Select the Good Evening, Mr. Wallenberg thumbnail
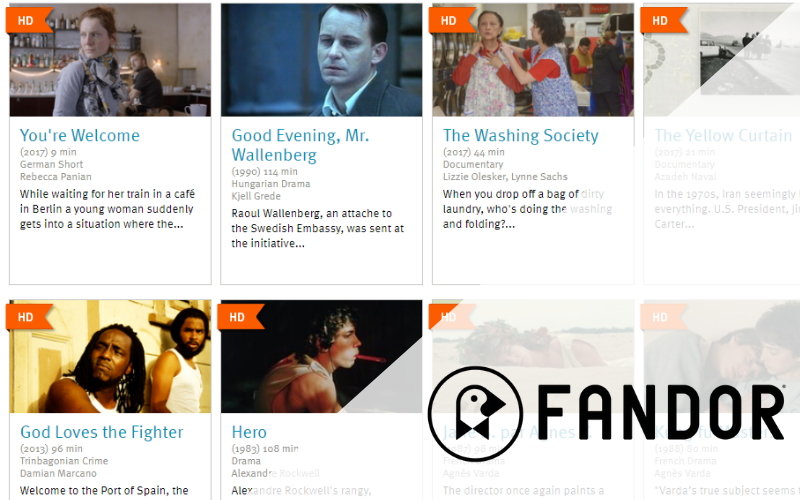Image resolution: width=800 pixels, height=500 pixels. click(x=321, y=60)
